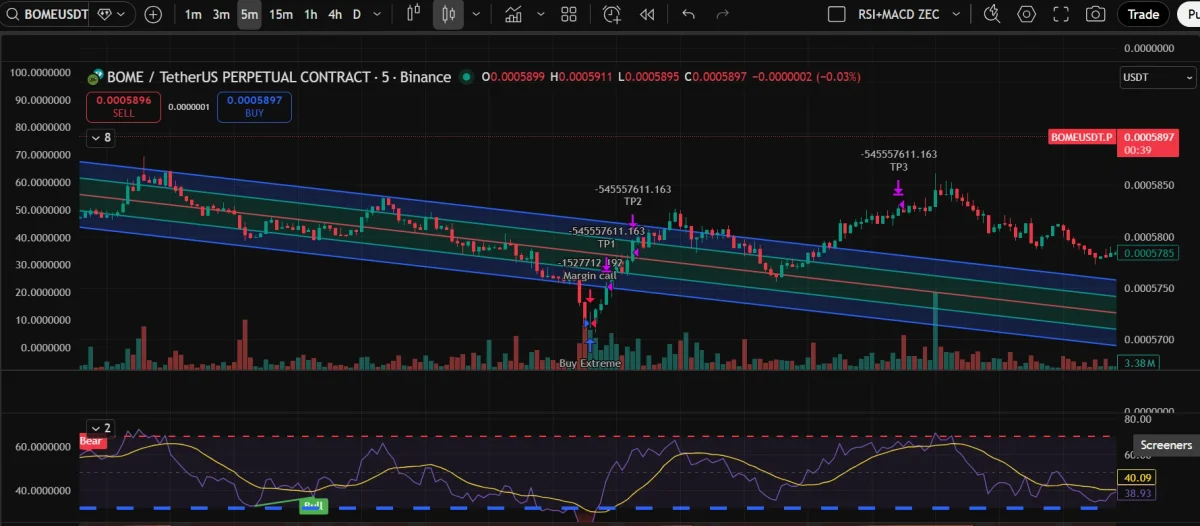Open symbol search for BOMEUSDT
1200x526 pixels.
49,15
